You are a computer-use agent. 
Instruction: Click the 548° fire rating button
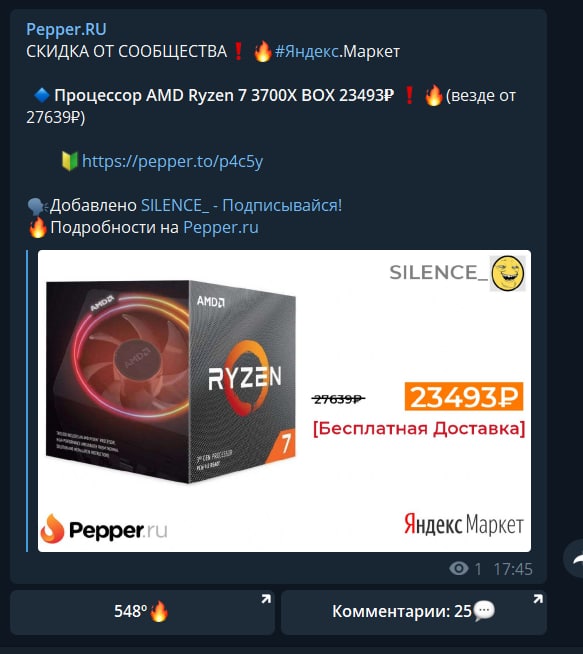coord(142,612)
